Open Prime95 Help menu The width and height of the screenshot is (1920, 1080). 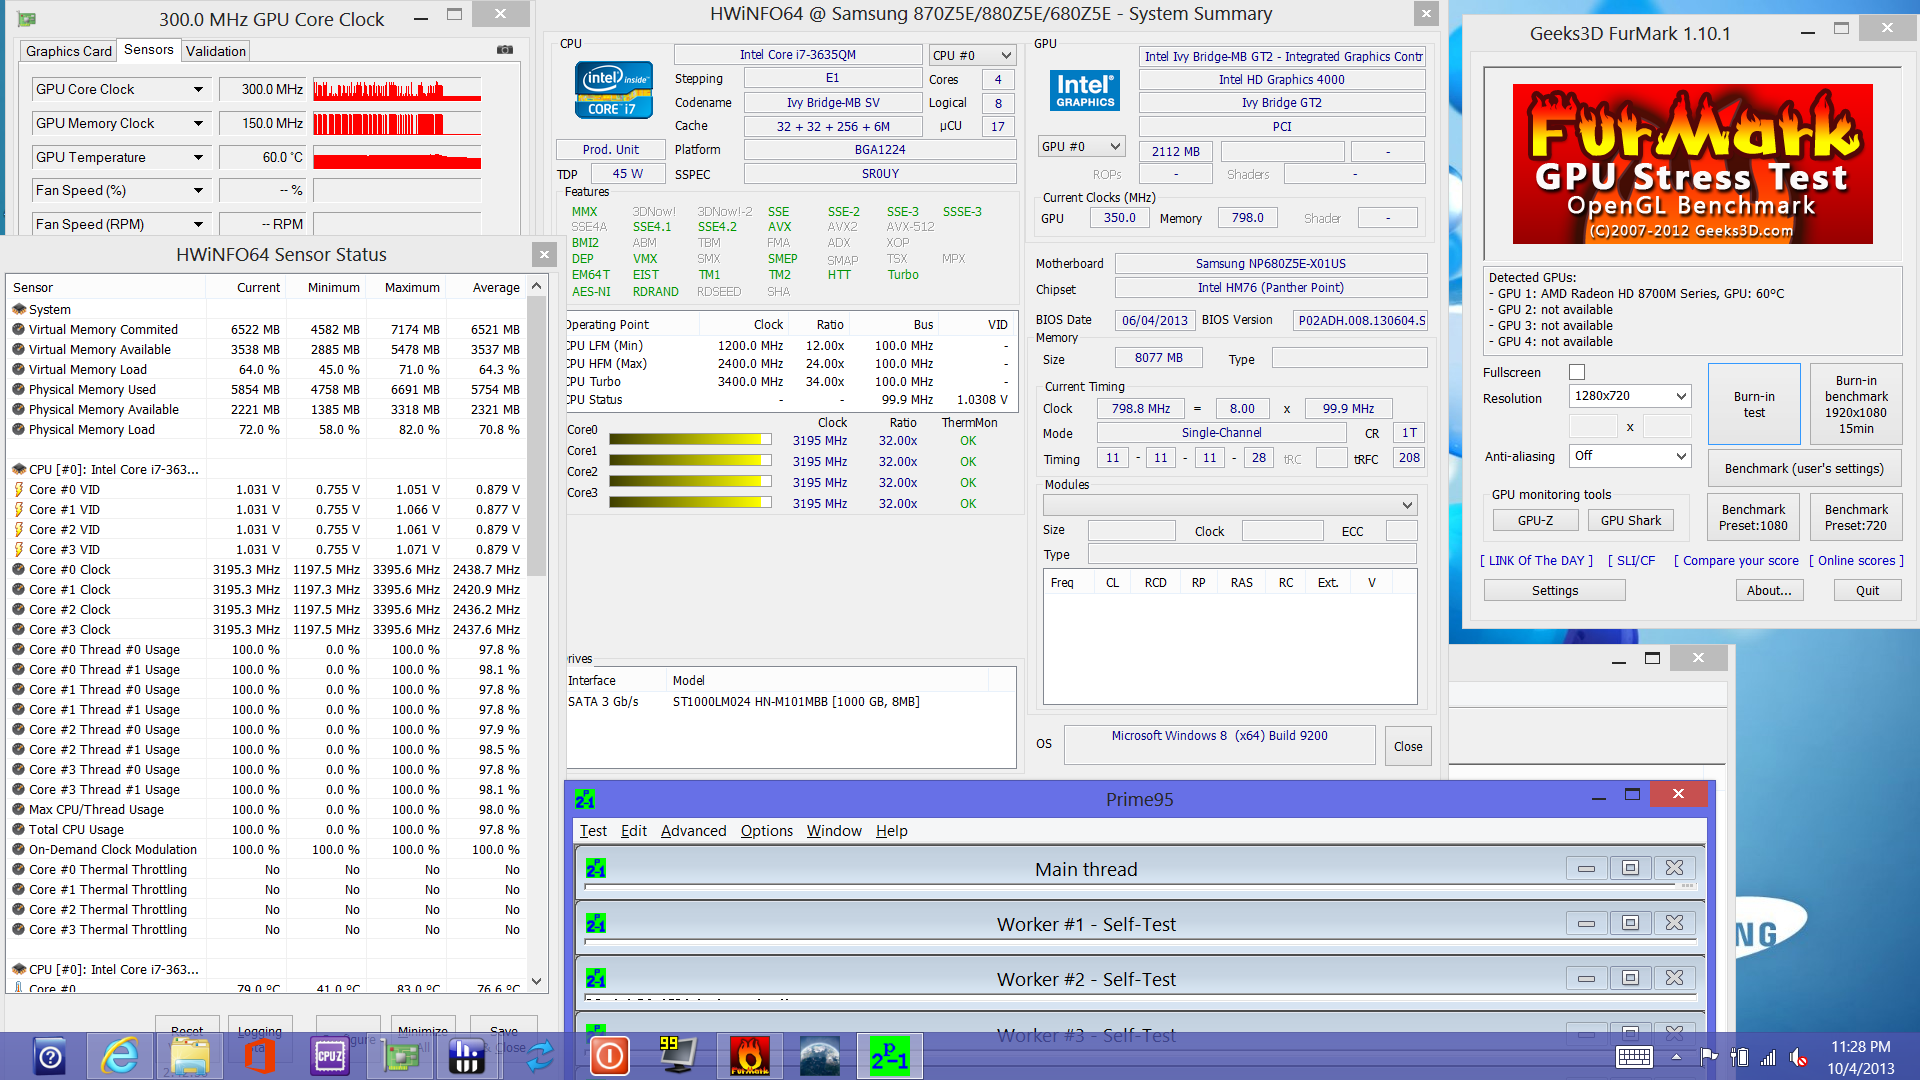point(892,831)
